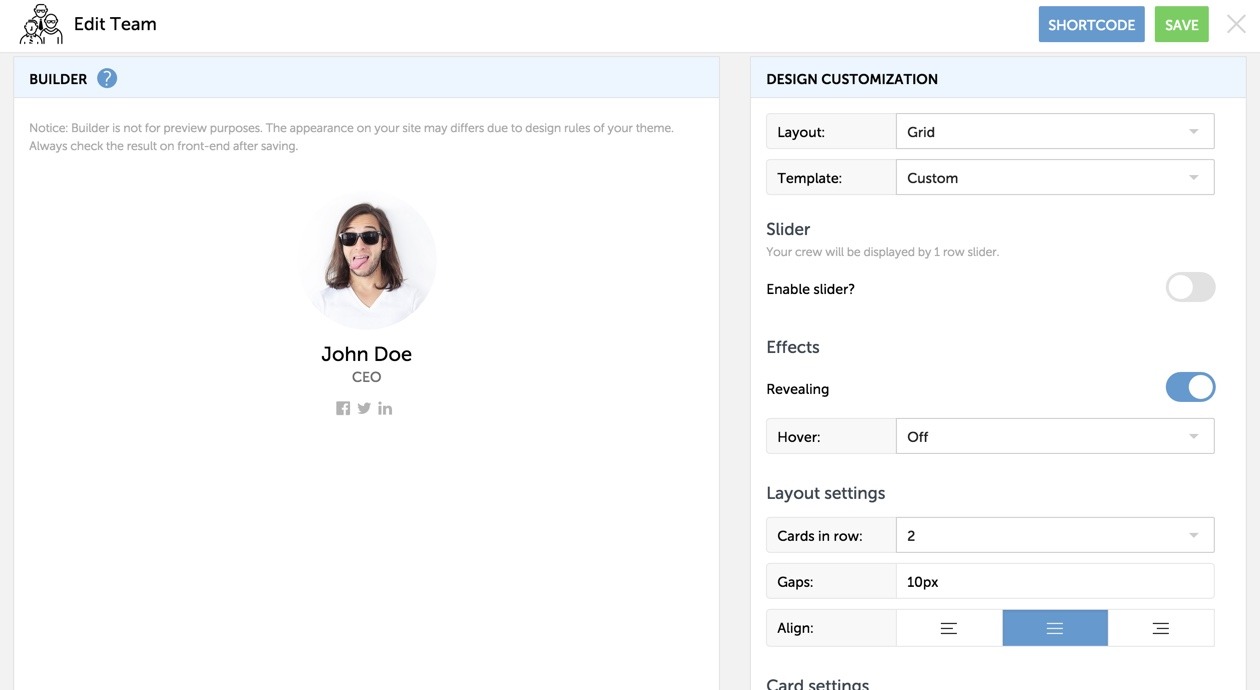The width and height of the screenshot is (1260, 690).
Task: Select the center align icon
Action: coord(1055,628)
